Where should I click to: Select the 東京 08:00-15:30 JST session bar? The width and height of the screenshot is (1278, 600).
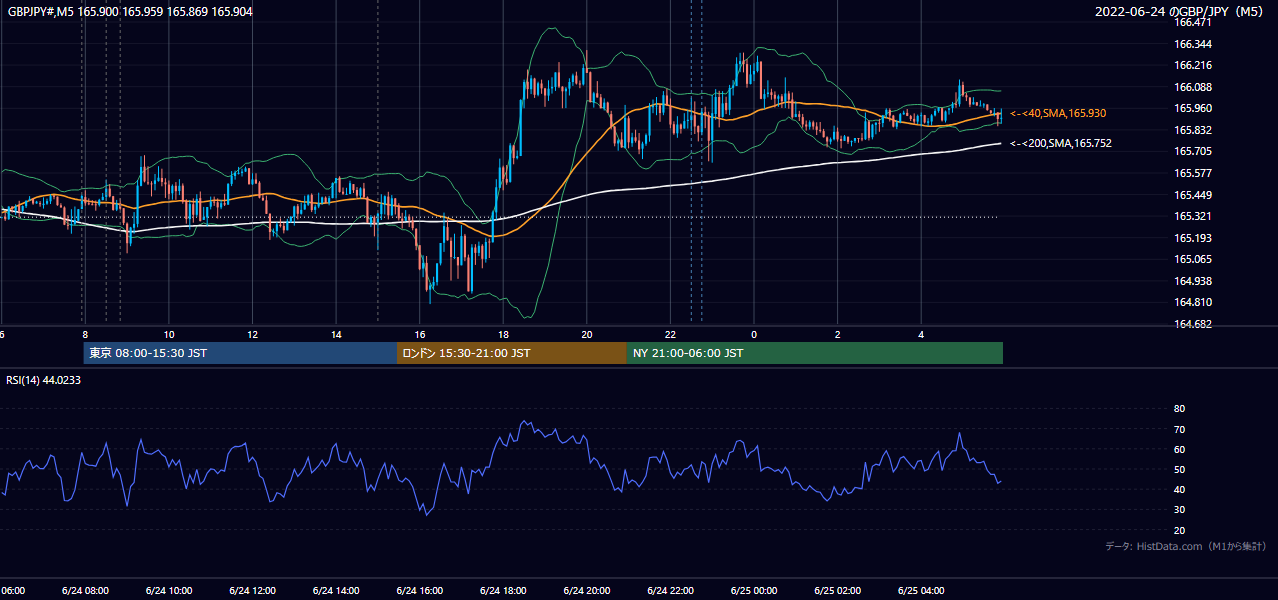(241, 353)
